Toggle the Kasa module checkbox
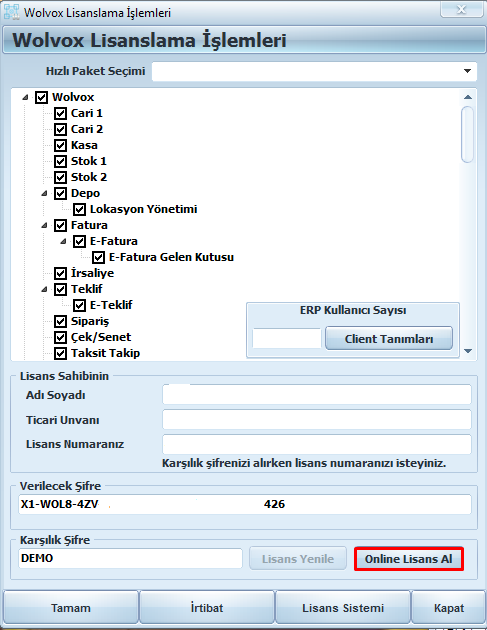This screenshot has height=630, width=487. point(60,145)
